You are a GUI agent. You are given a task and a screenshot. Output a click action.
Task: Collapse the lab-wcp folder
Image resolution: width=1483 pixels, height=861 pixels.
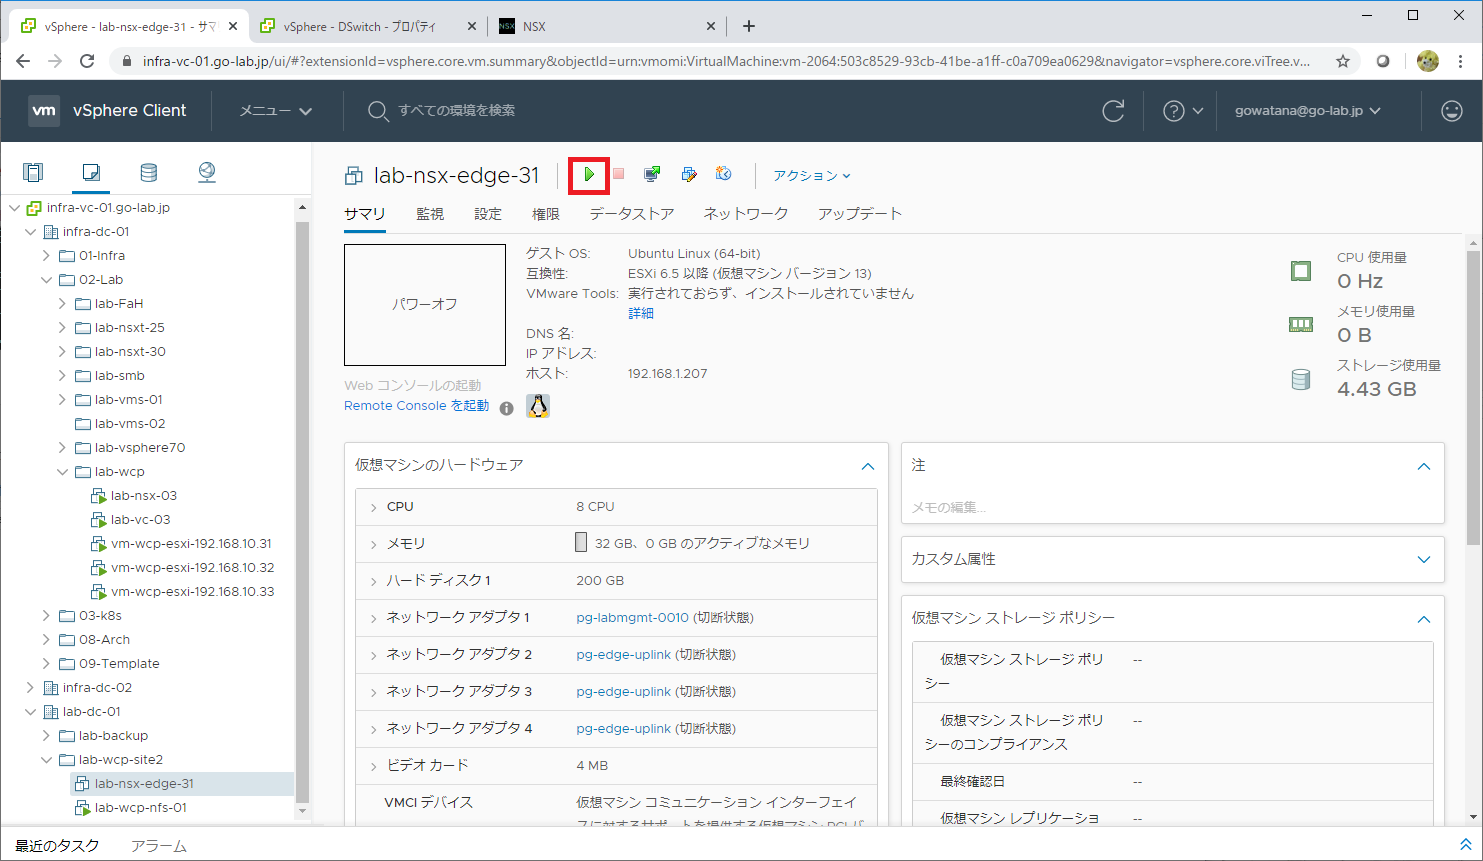62,472
